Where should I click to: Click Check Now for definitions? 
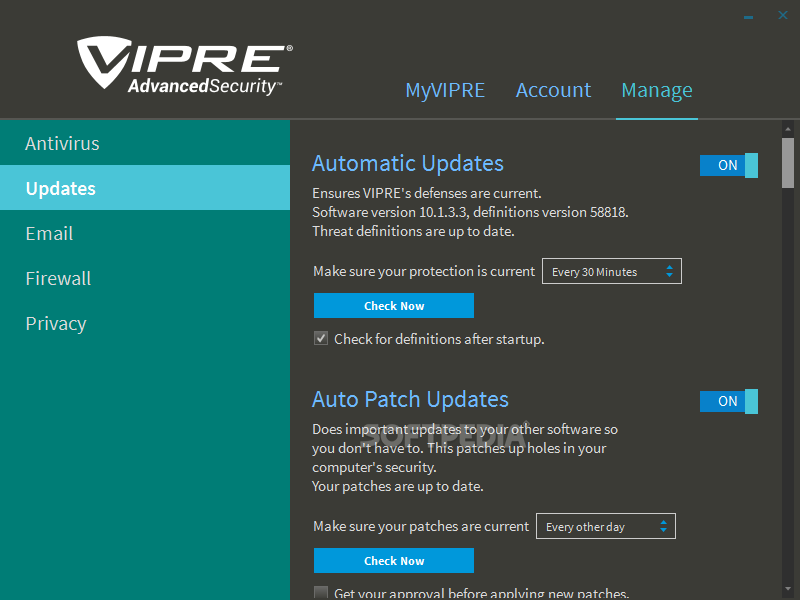[x=393, y=306]
